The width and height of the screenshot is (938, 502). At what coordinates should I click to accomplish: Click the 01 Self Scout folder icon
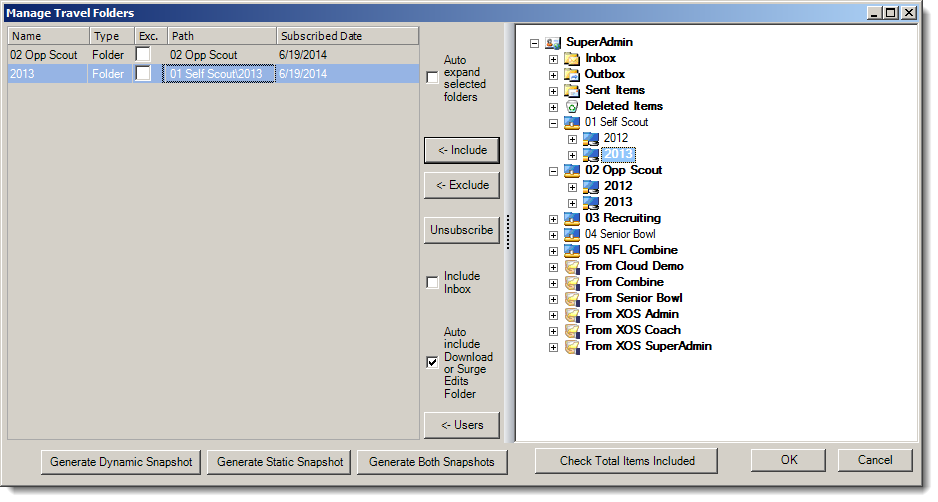(x=572, y=123)
